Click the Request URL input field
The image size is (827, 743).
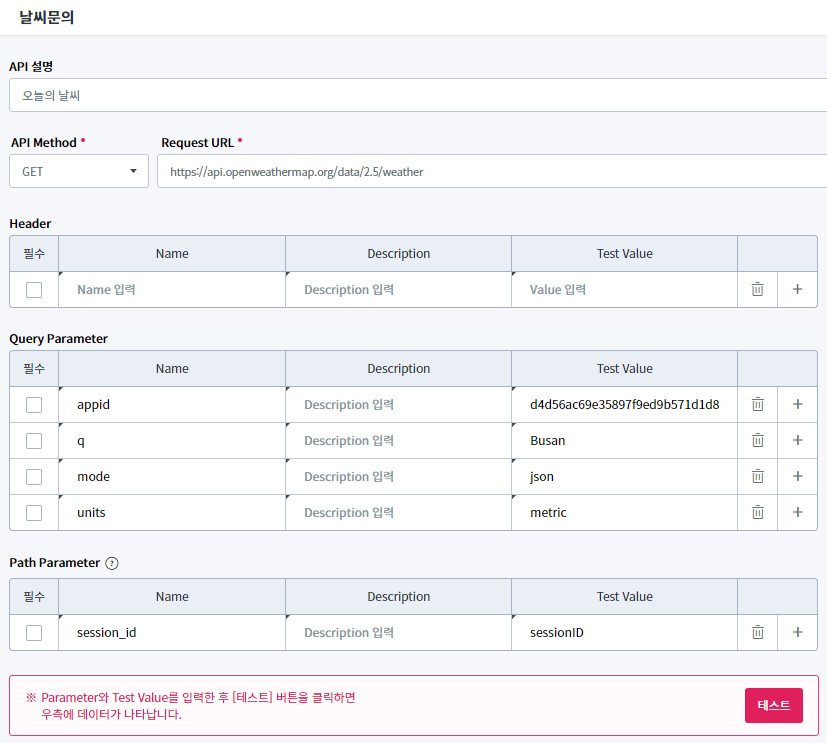[x=490, y=171]
